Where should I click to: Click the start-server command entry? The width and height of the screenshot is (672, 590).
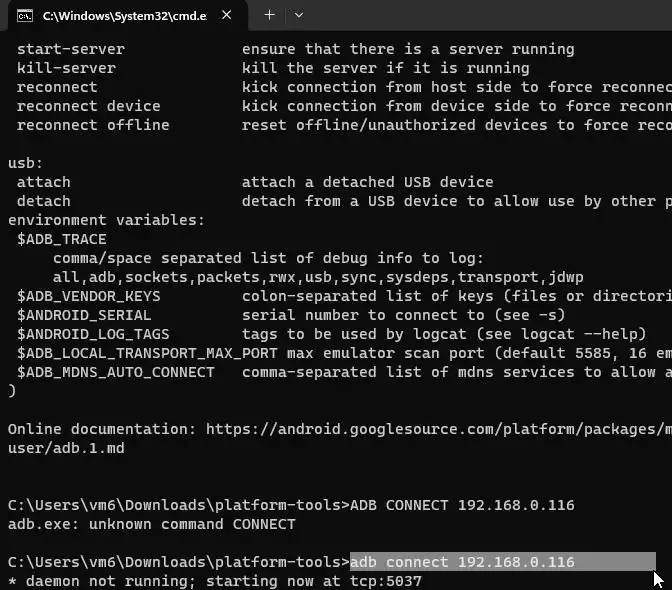71,49
